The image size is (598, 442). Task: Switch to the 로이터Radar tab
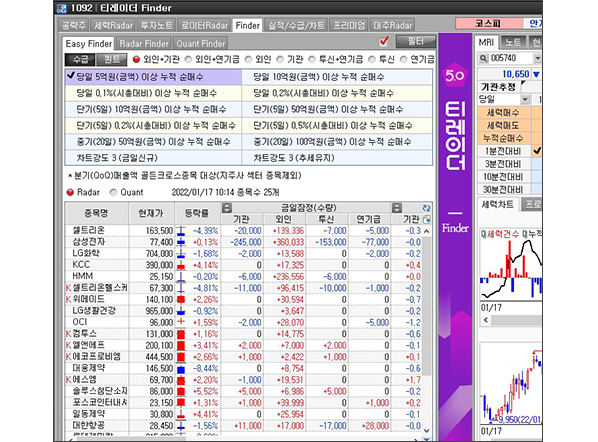204,26
